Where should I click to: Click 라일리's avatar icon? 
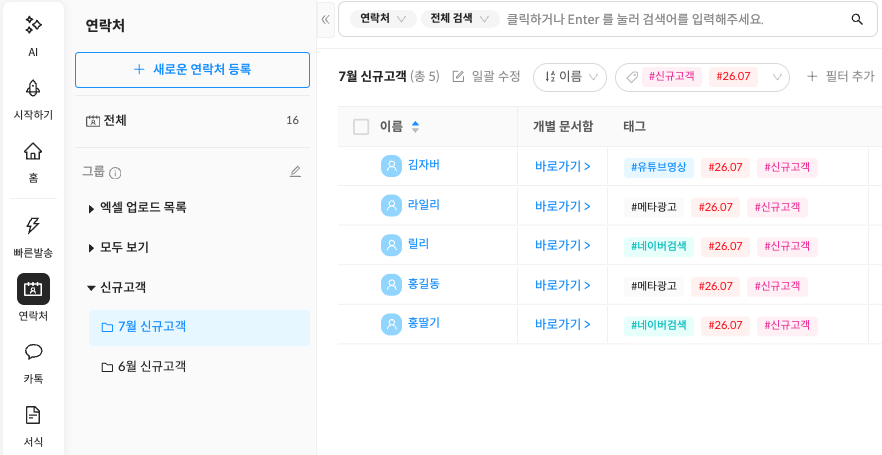(391, 205)
